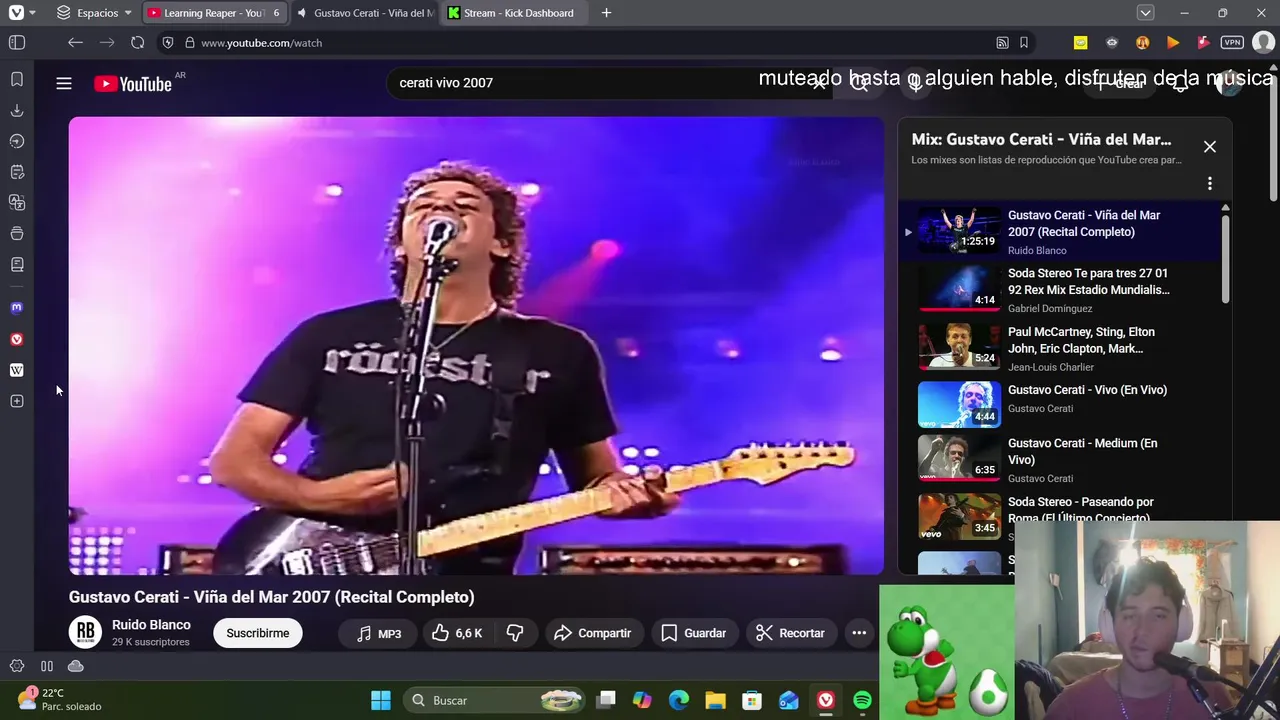
Task: Select the Gustavo Cerati Viña del Mar tab
Action: coord(364,13)
